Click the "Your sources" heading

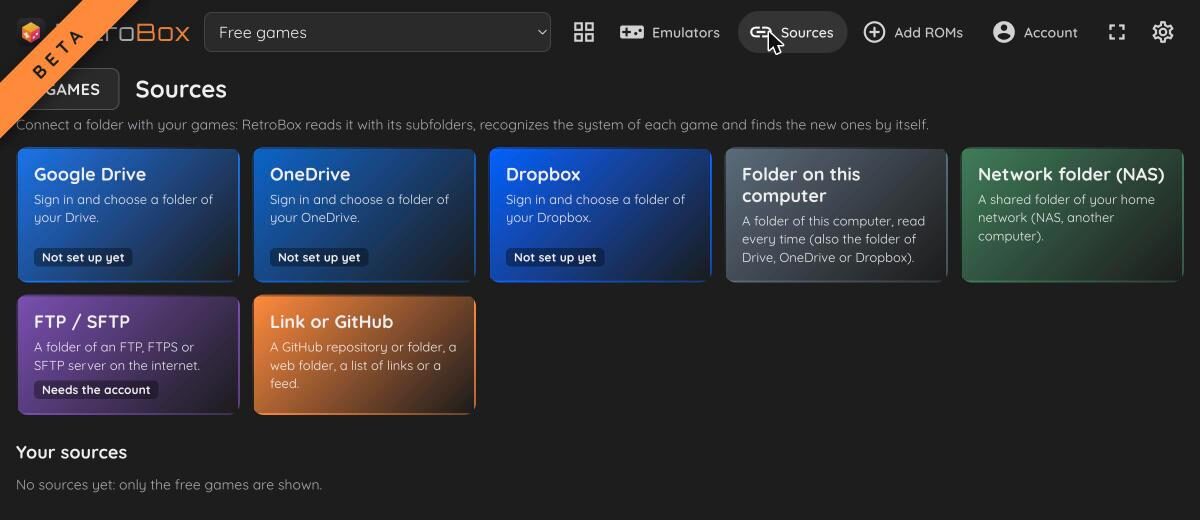click(71, 452)
